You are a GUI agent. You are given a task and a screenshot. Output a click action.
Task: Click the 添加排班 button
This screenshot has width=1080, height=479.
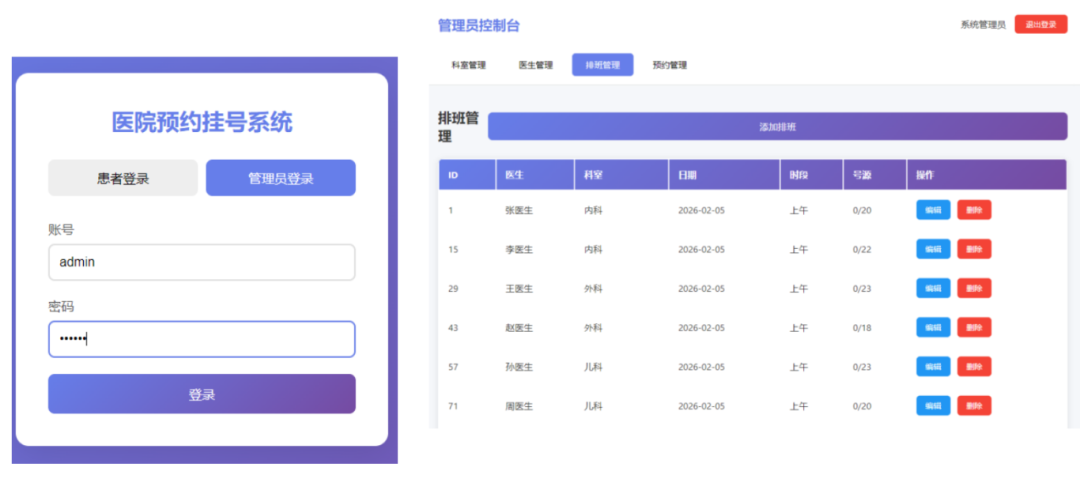pos(777,127)
